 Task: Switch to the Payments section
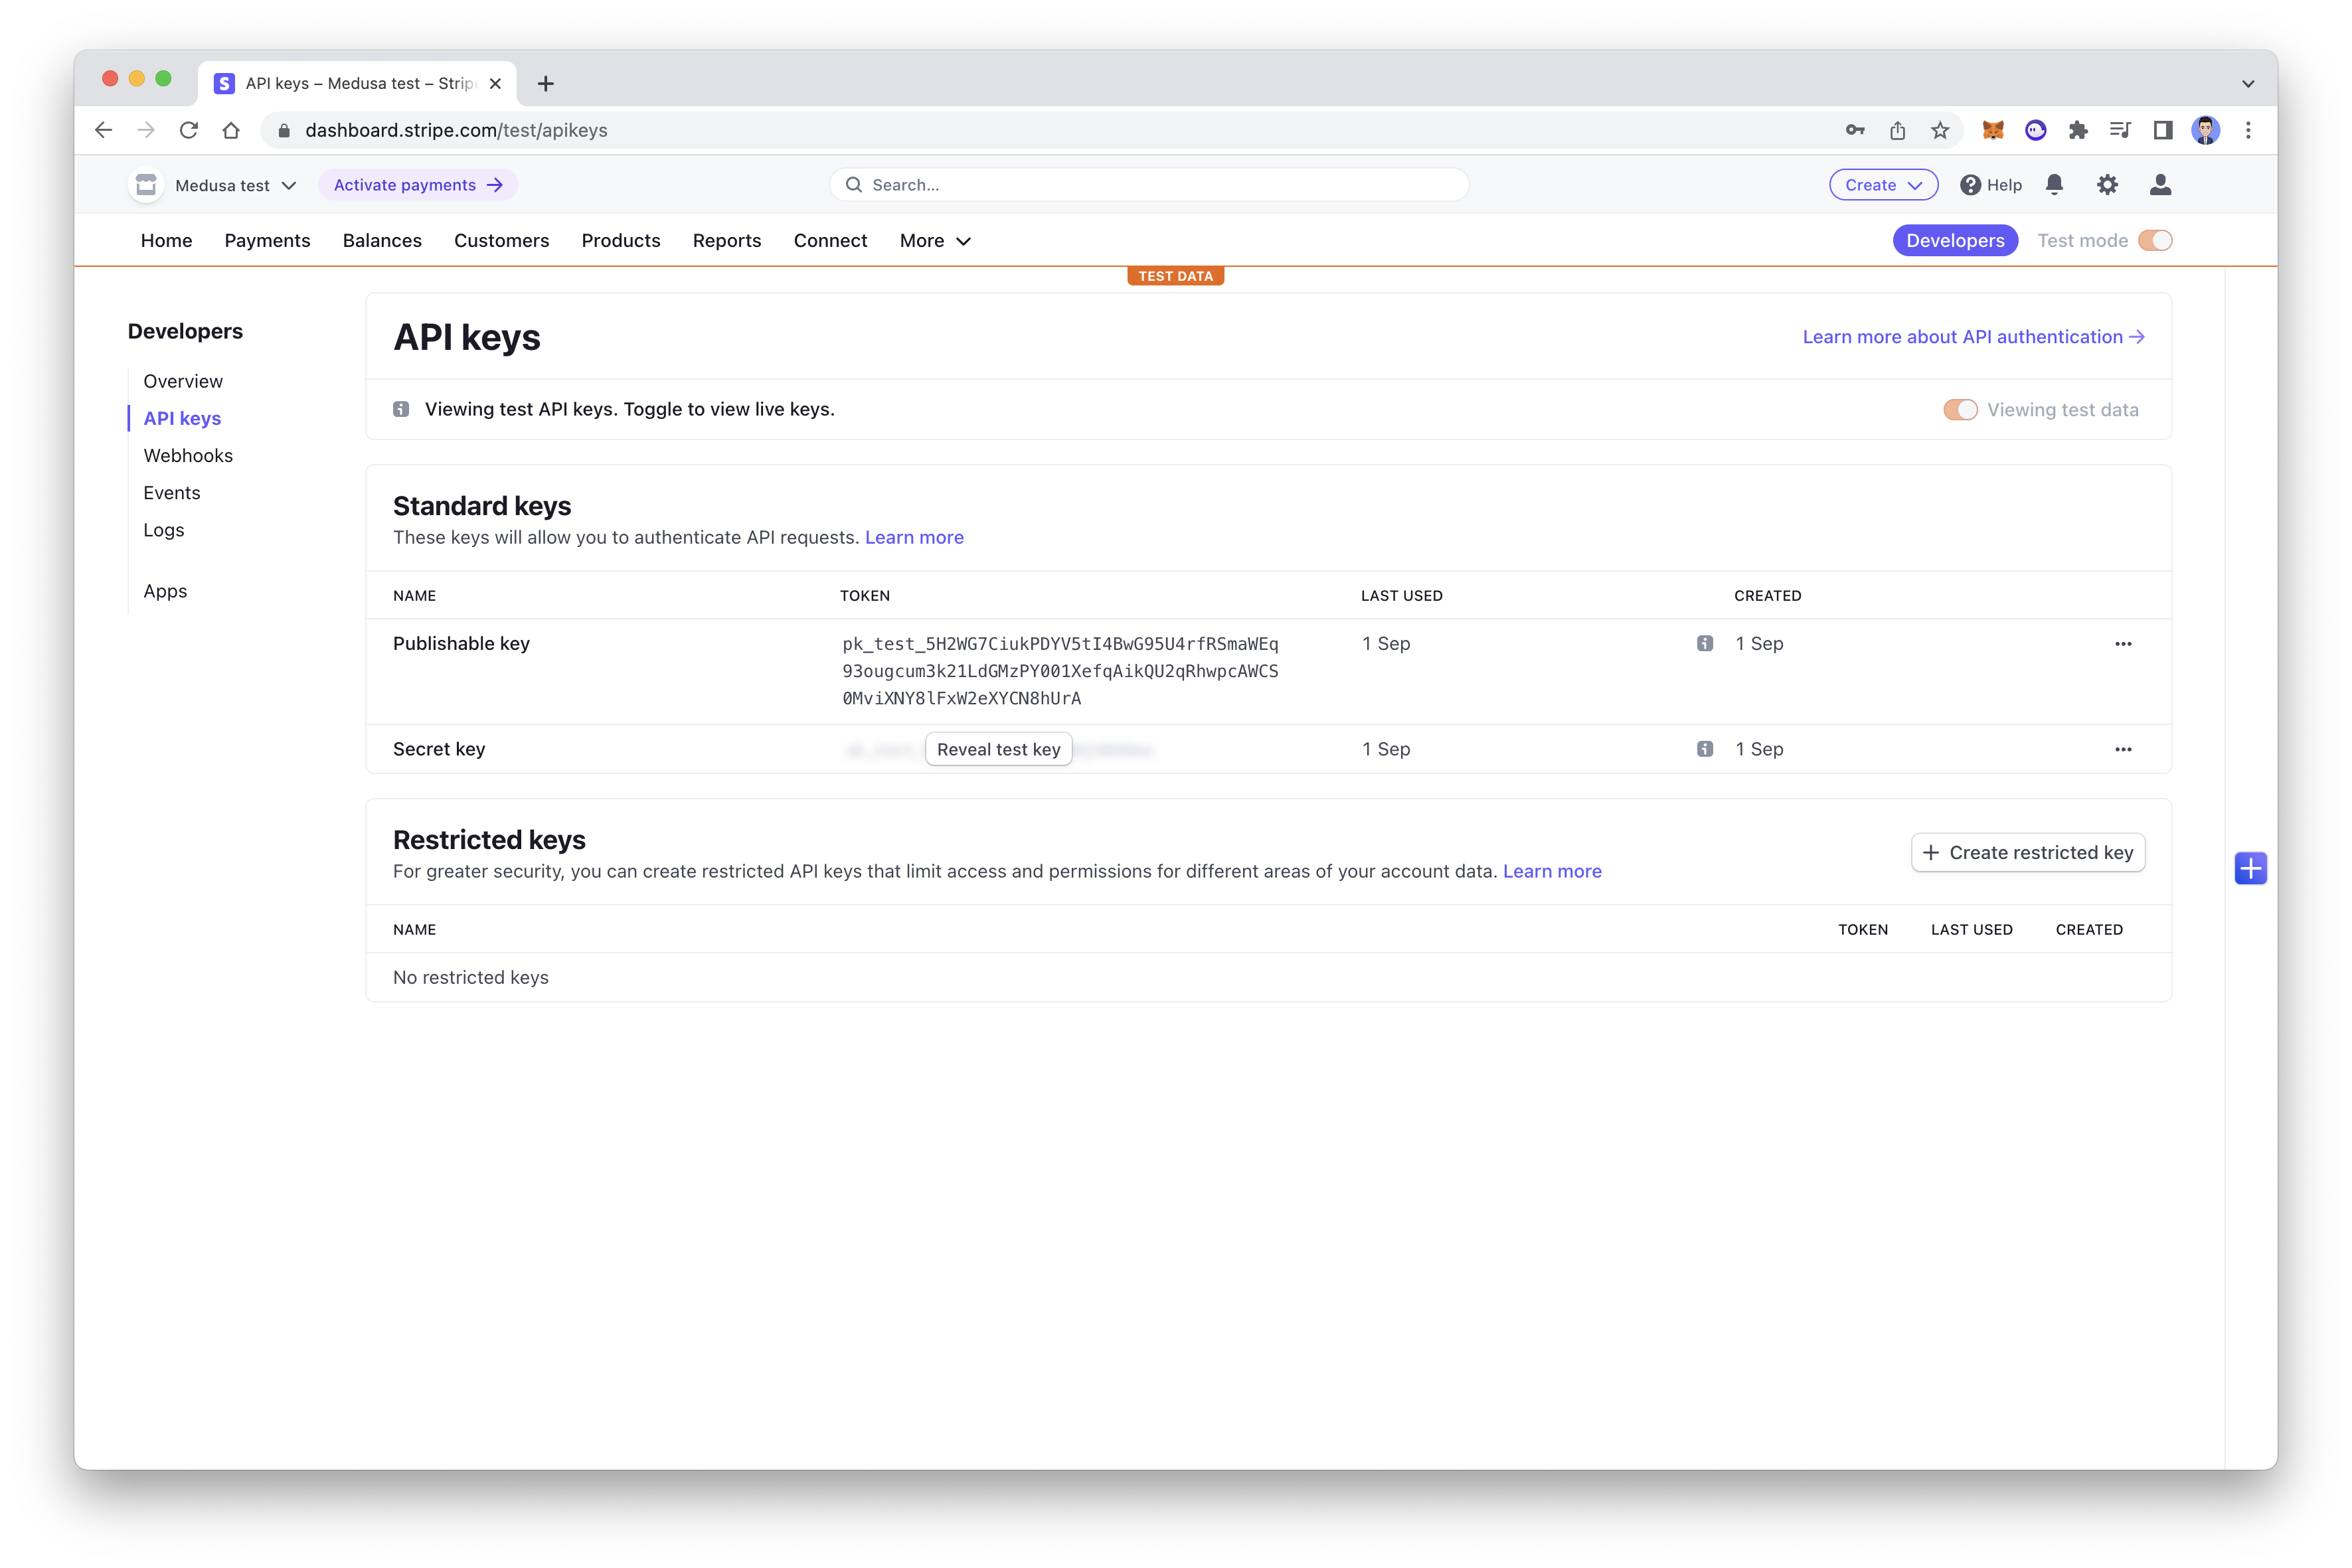click(x=267, y=240)
